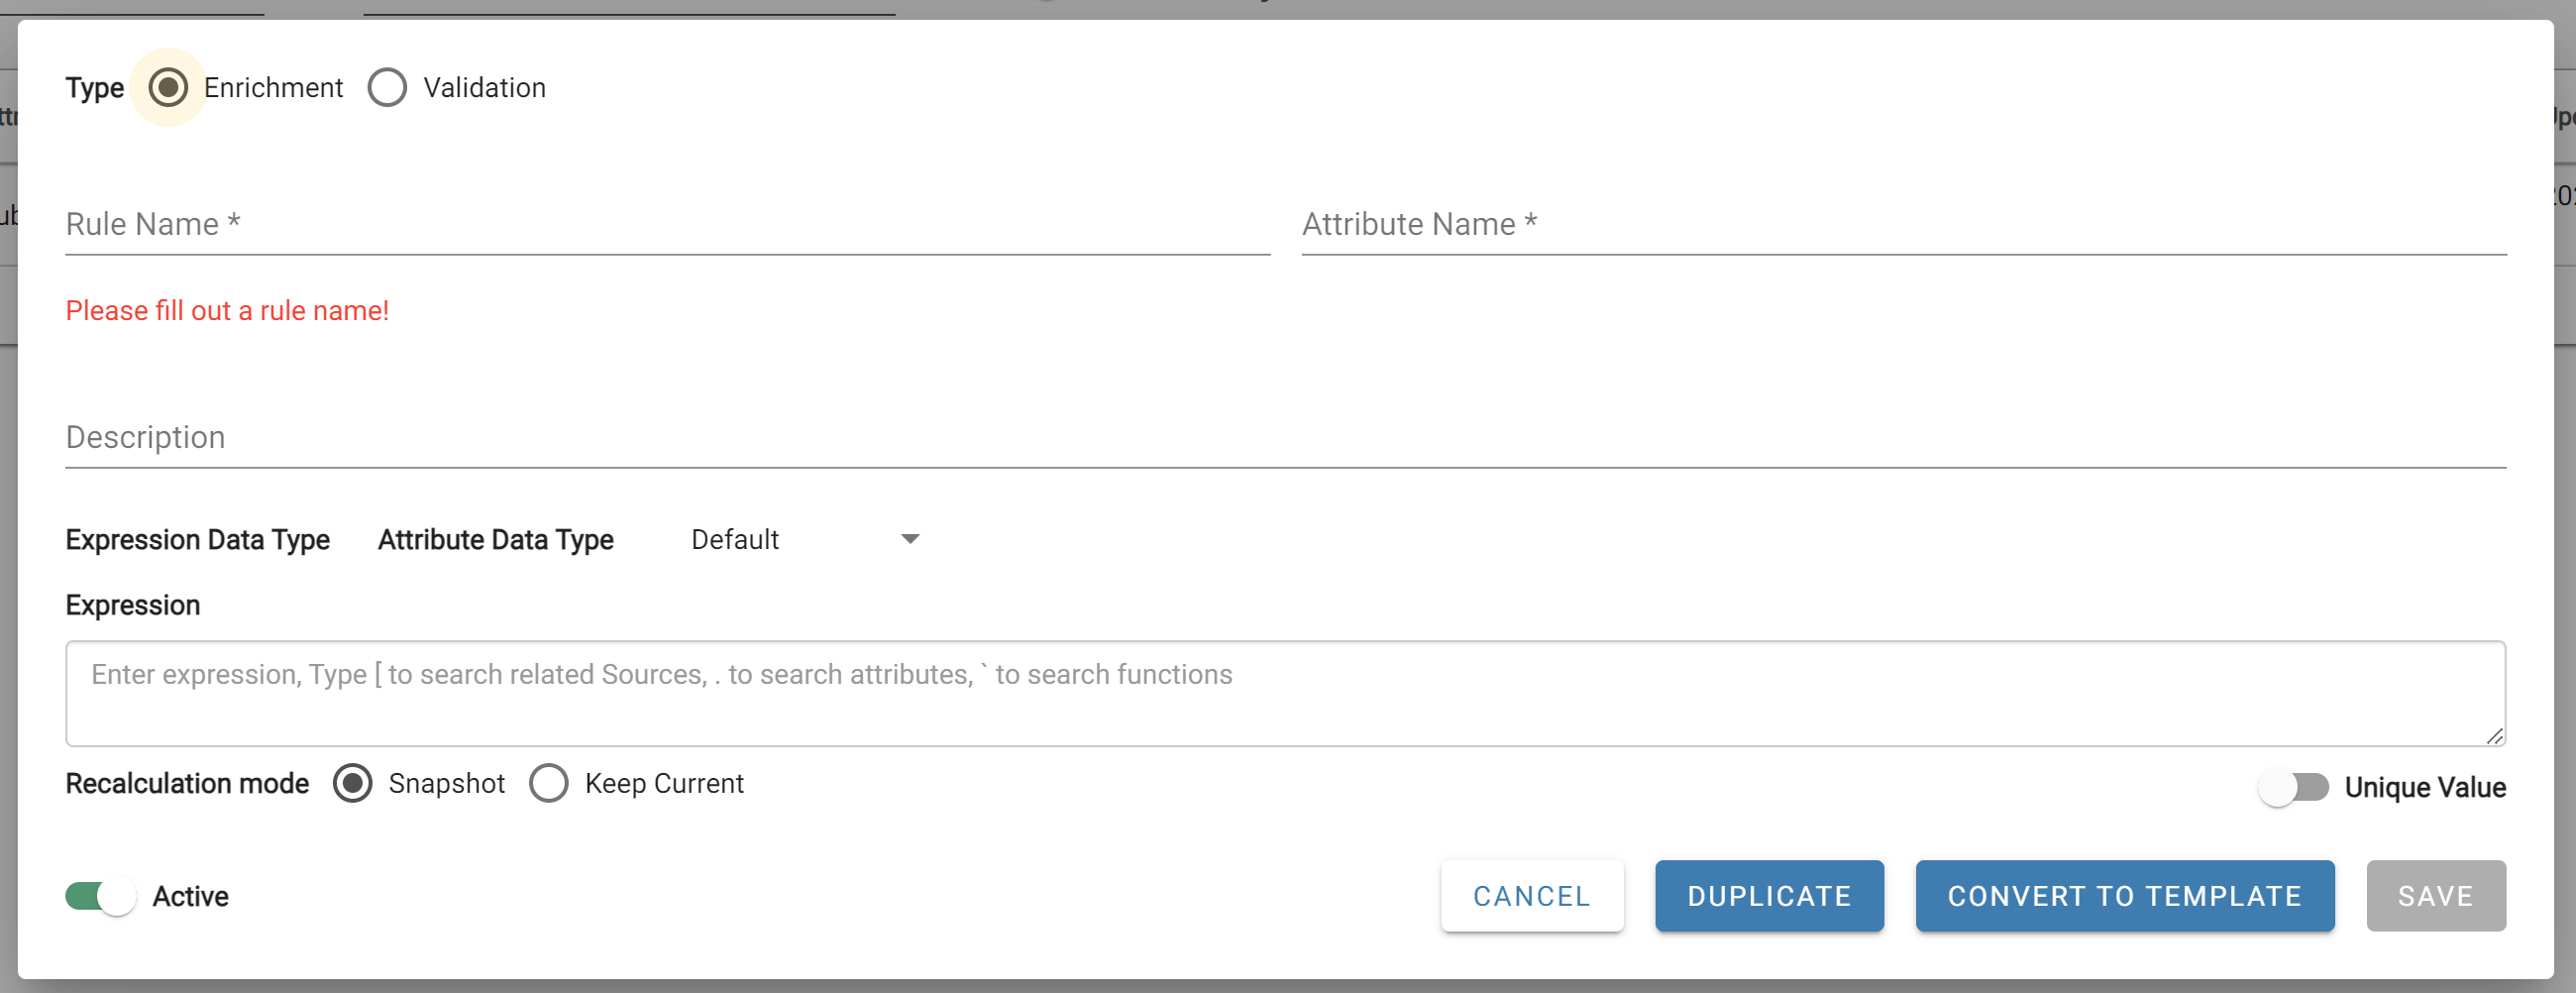Click the Unique Value label
Viewport: 2576px width, 993px height.
click(2425, 787)
